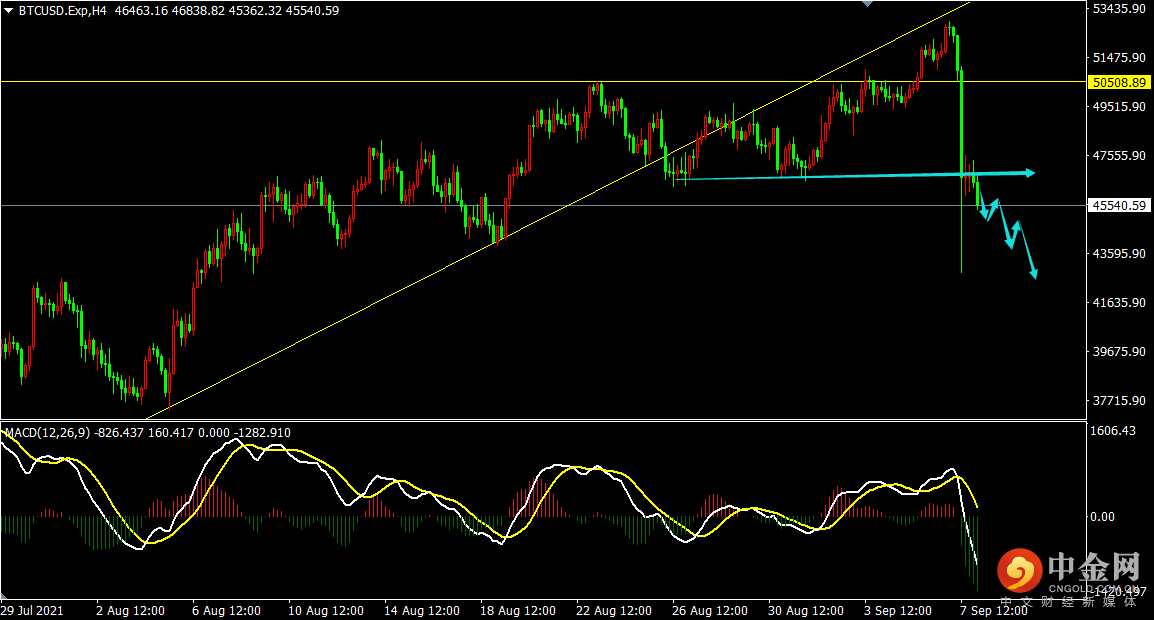This screenshot has height=620, width=1154.
Task: Click the 3 Sep 12:00 time label
Action: coord(898,610)
